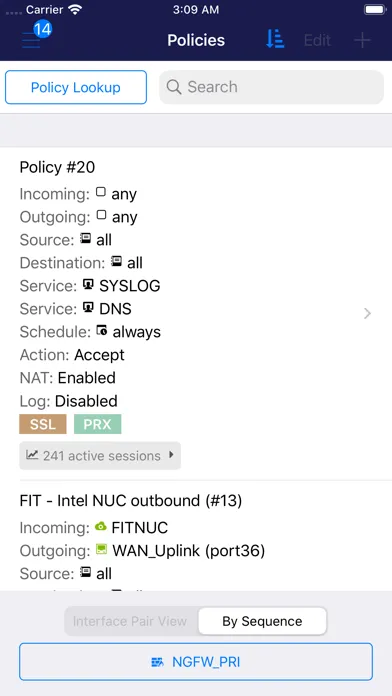Tap the WAN_Uplink port36 interface icon
Viewport: 392px width, 696px height.
(101, 550)
